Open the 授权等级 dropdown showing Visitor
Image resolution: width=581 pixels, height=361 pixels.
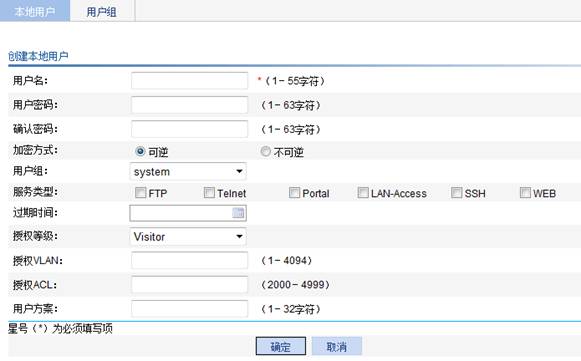[188, 236]
